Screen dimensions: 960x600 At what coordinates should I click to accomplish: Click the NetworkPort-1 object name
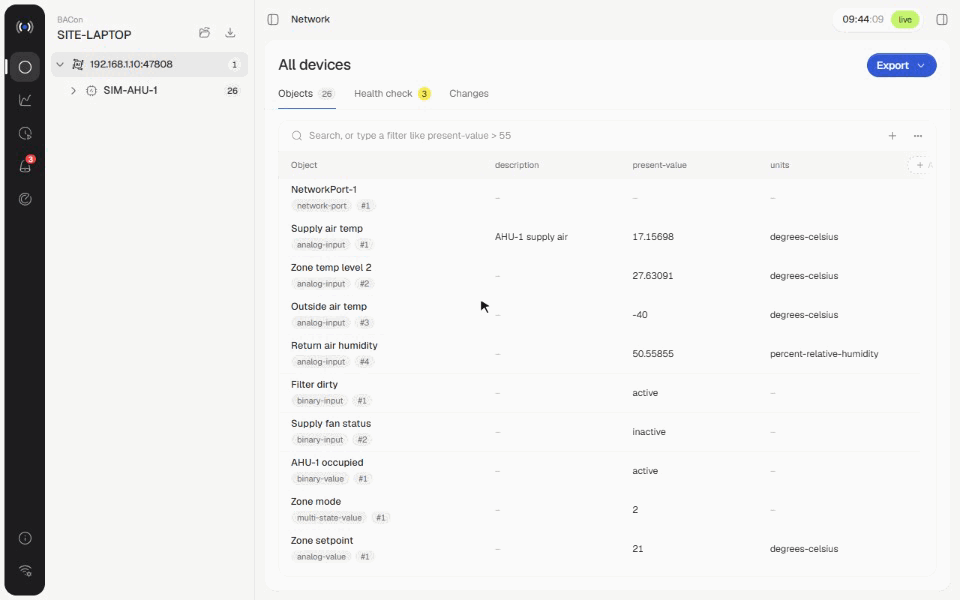[324, 190]
